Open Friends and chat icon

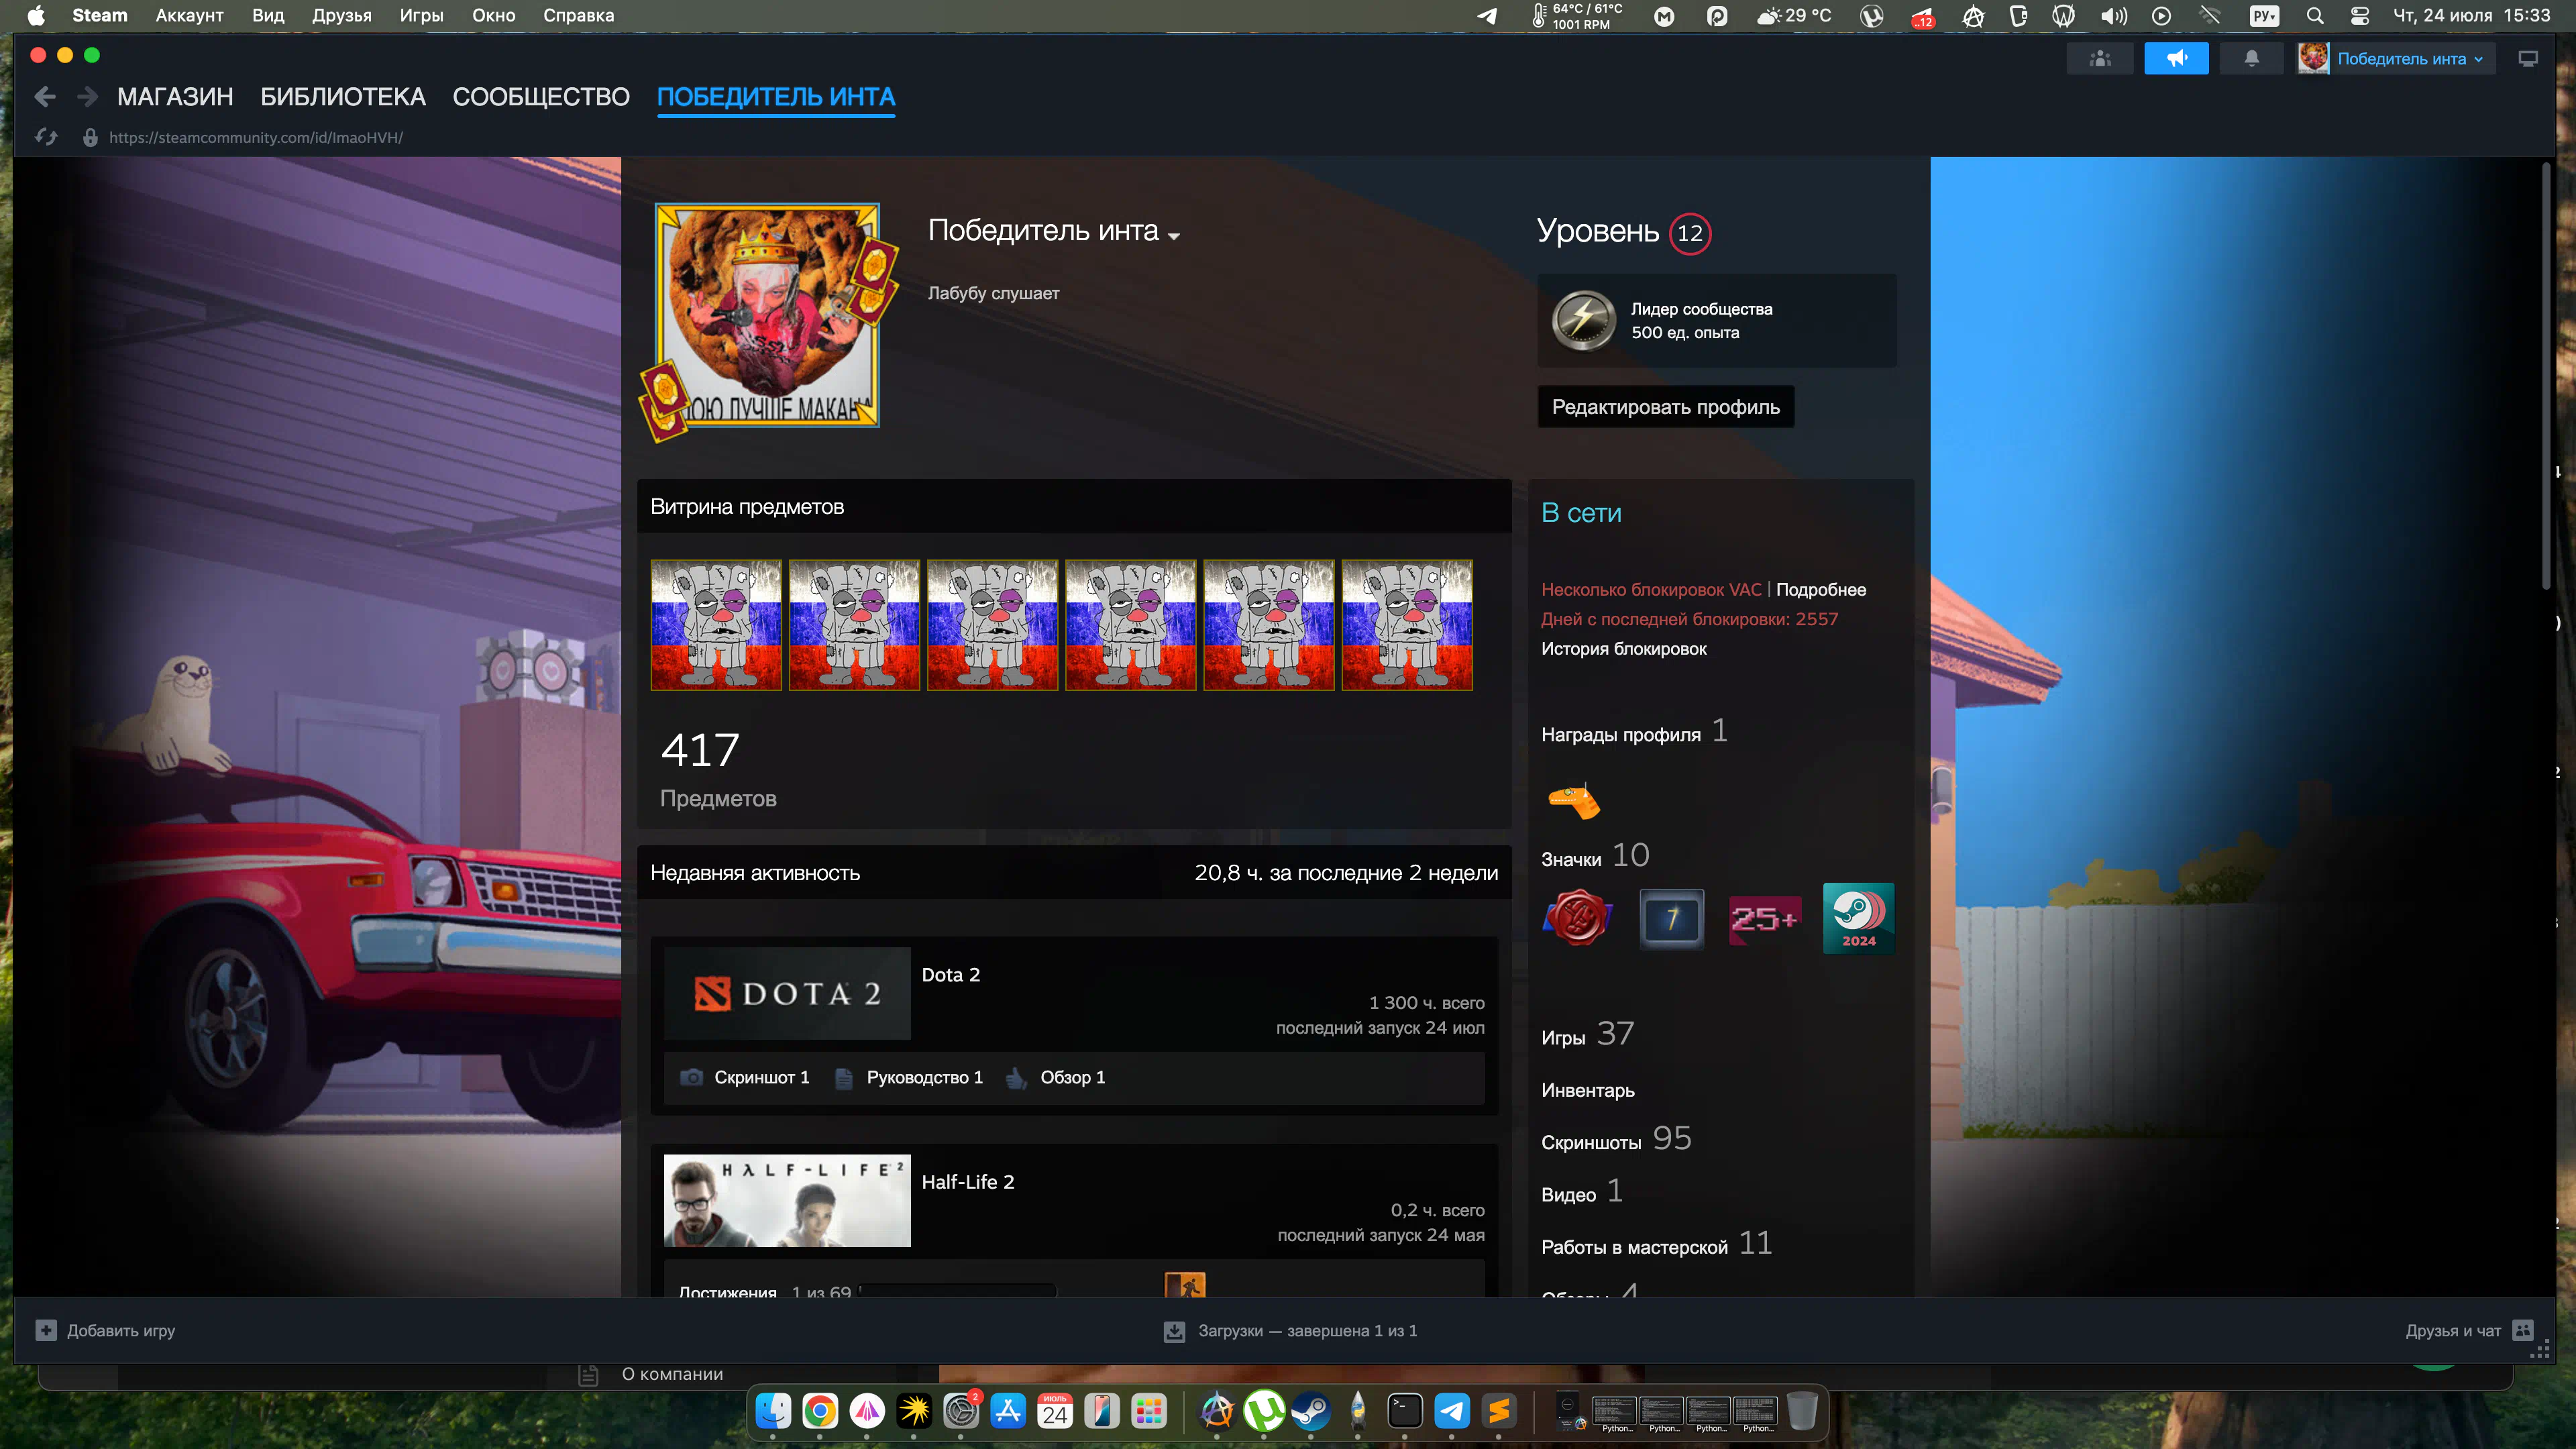click(2523, 1330)
